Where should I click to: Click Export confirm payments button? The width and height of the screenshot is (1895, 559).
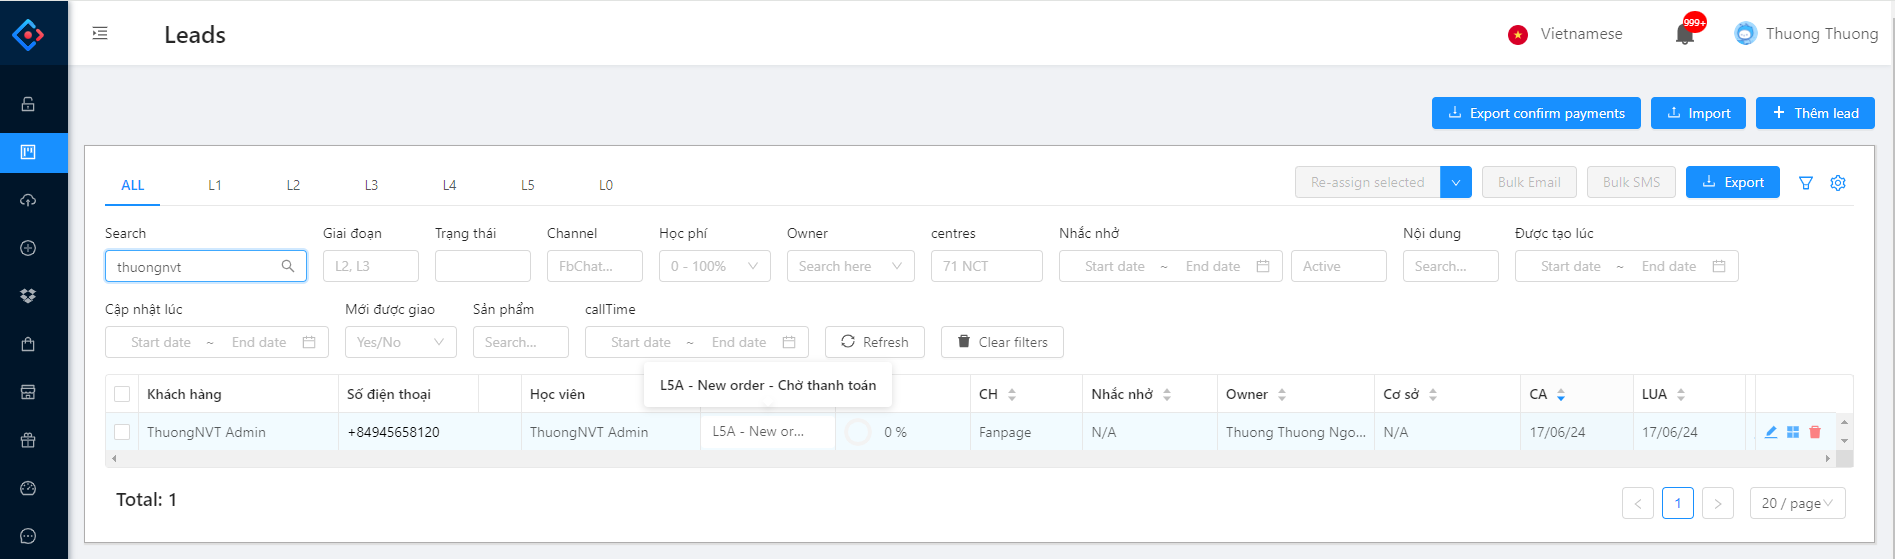1535,113
